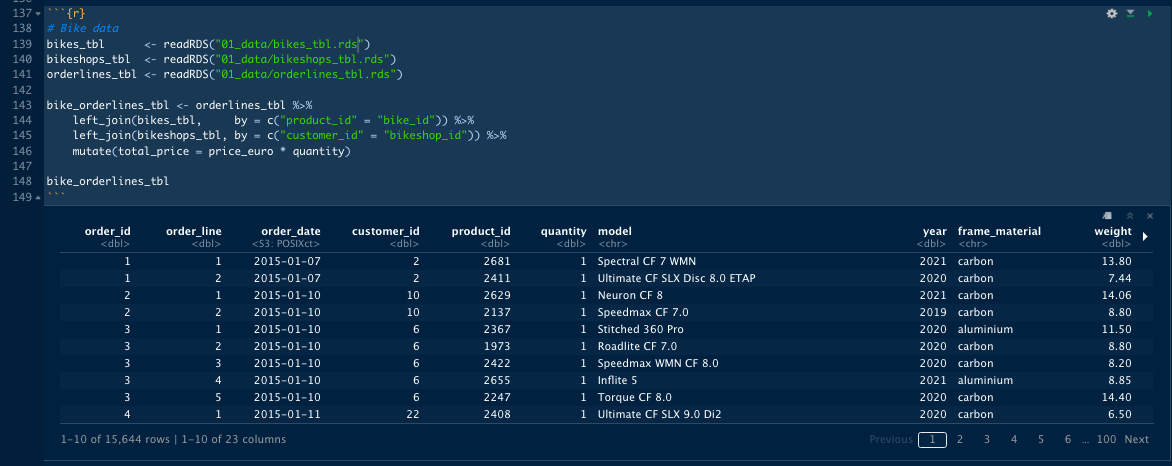1172x466 pixels.
Task: Click mutate total_price code line
Action: (x=212, y=152)
